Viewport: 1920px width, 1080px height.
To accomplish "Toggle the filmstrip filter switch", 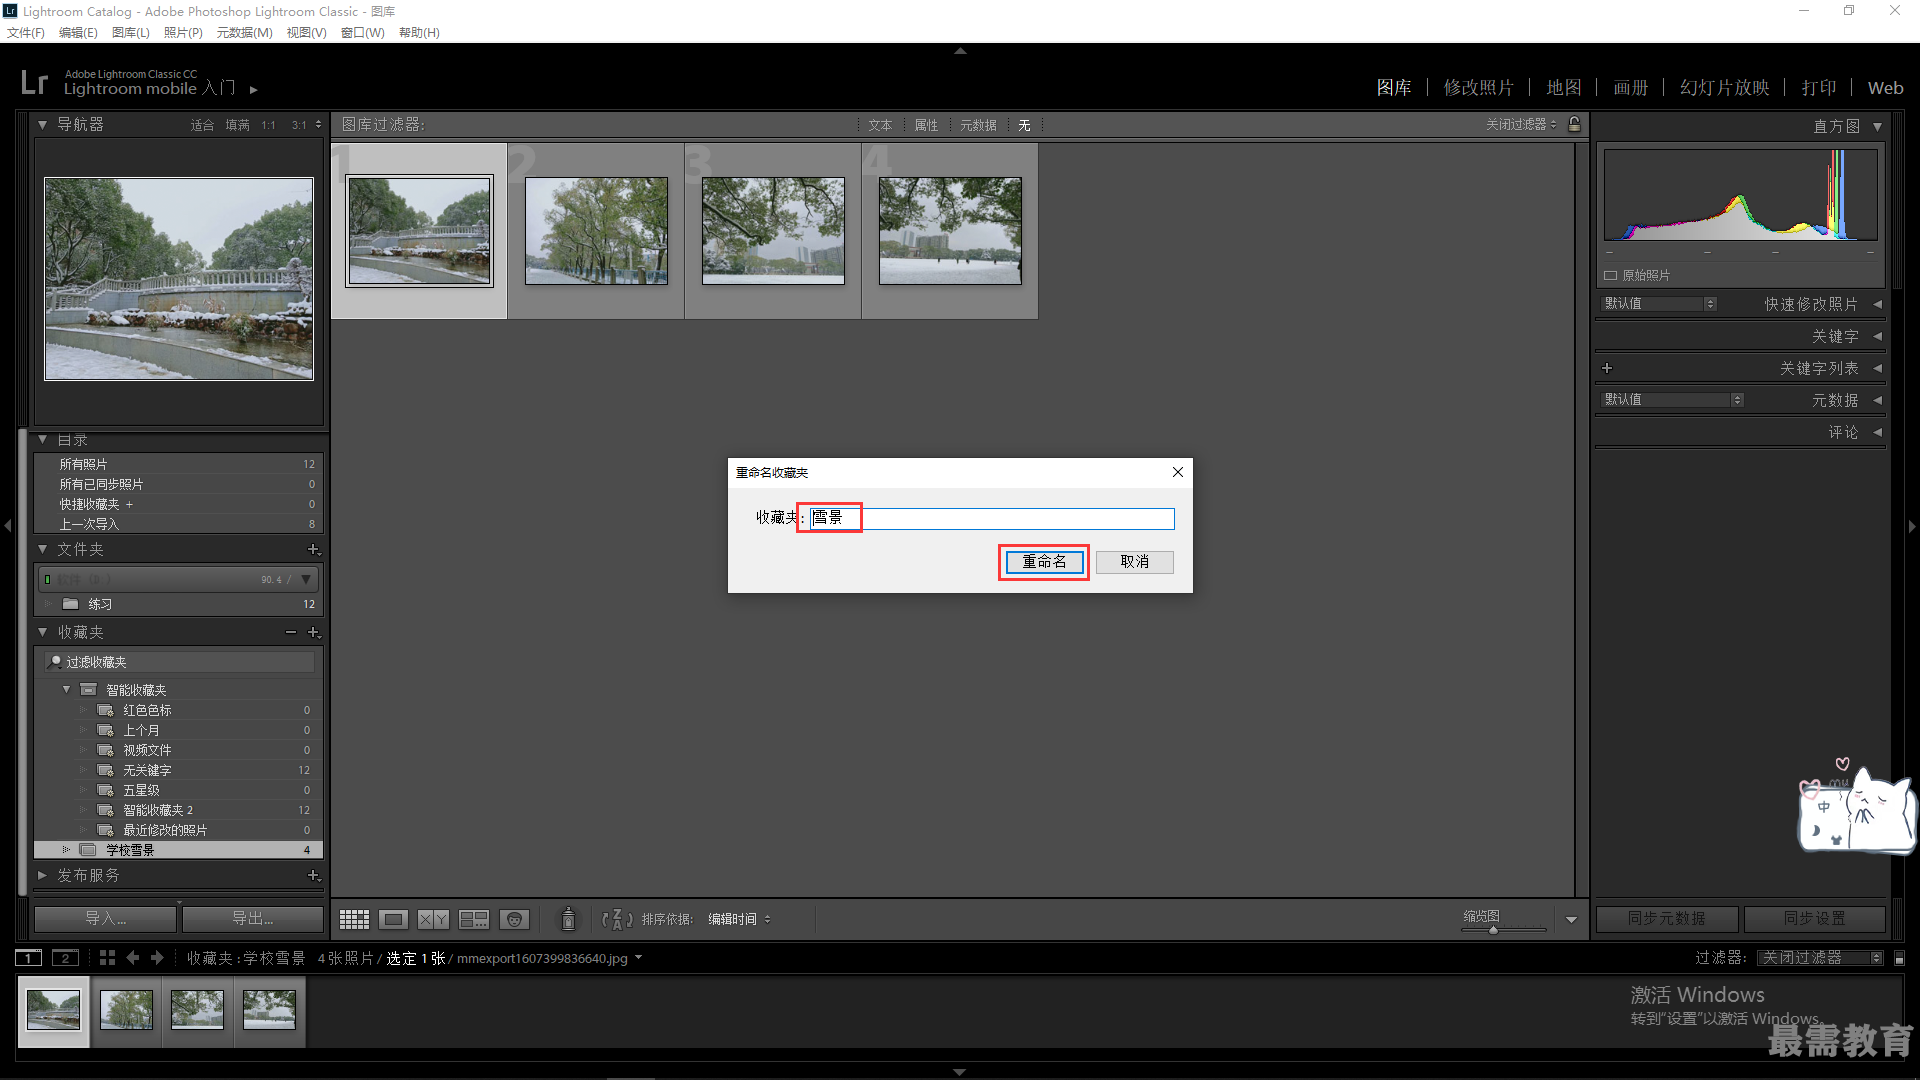I will [x=1899, y=958].
